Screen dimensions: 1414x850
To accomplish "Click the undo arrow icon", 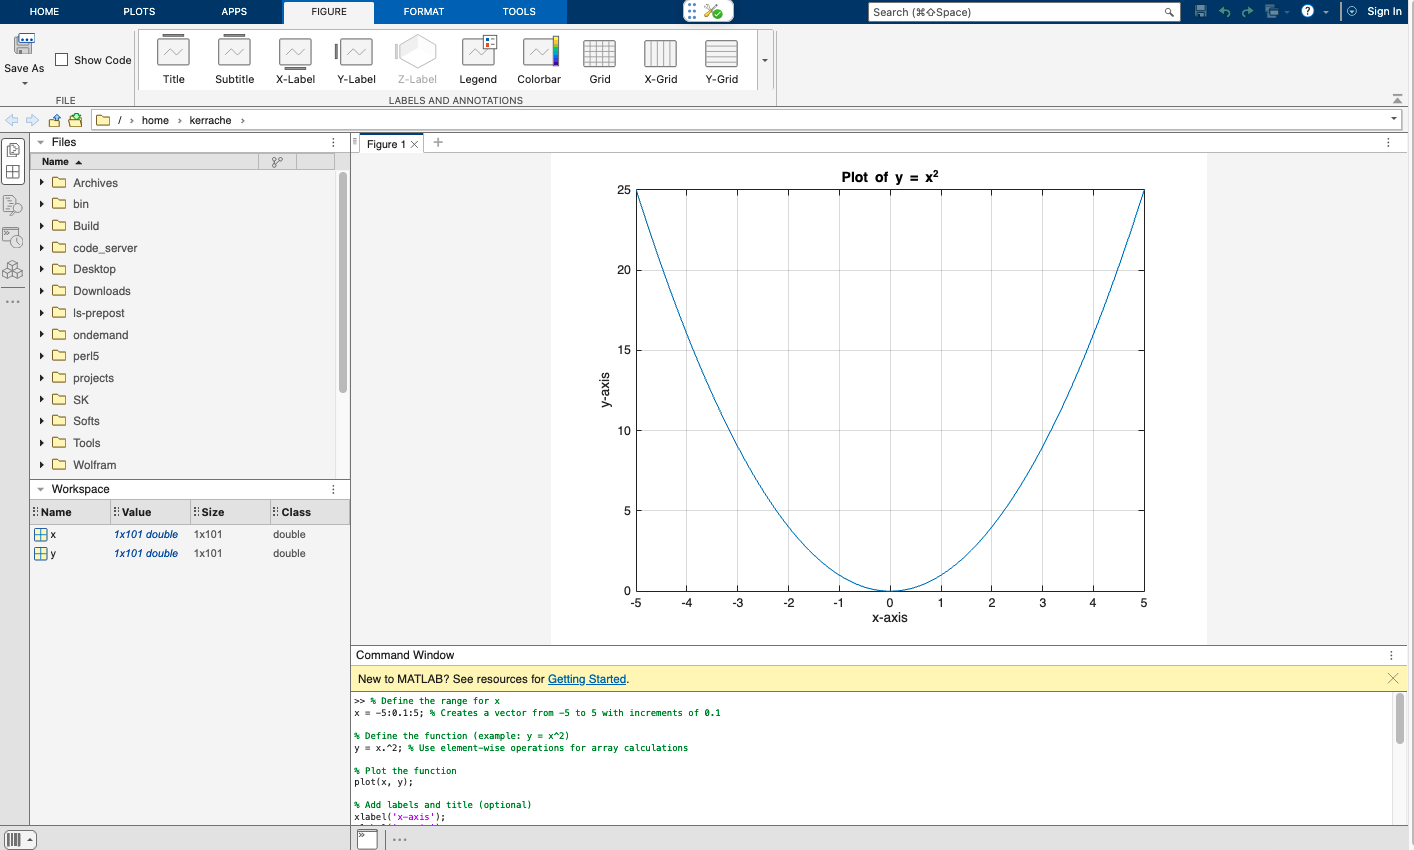I will coord(1224,12).
